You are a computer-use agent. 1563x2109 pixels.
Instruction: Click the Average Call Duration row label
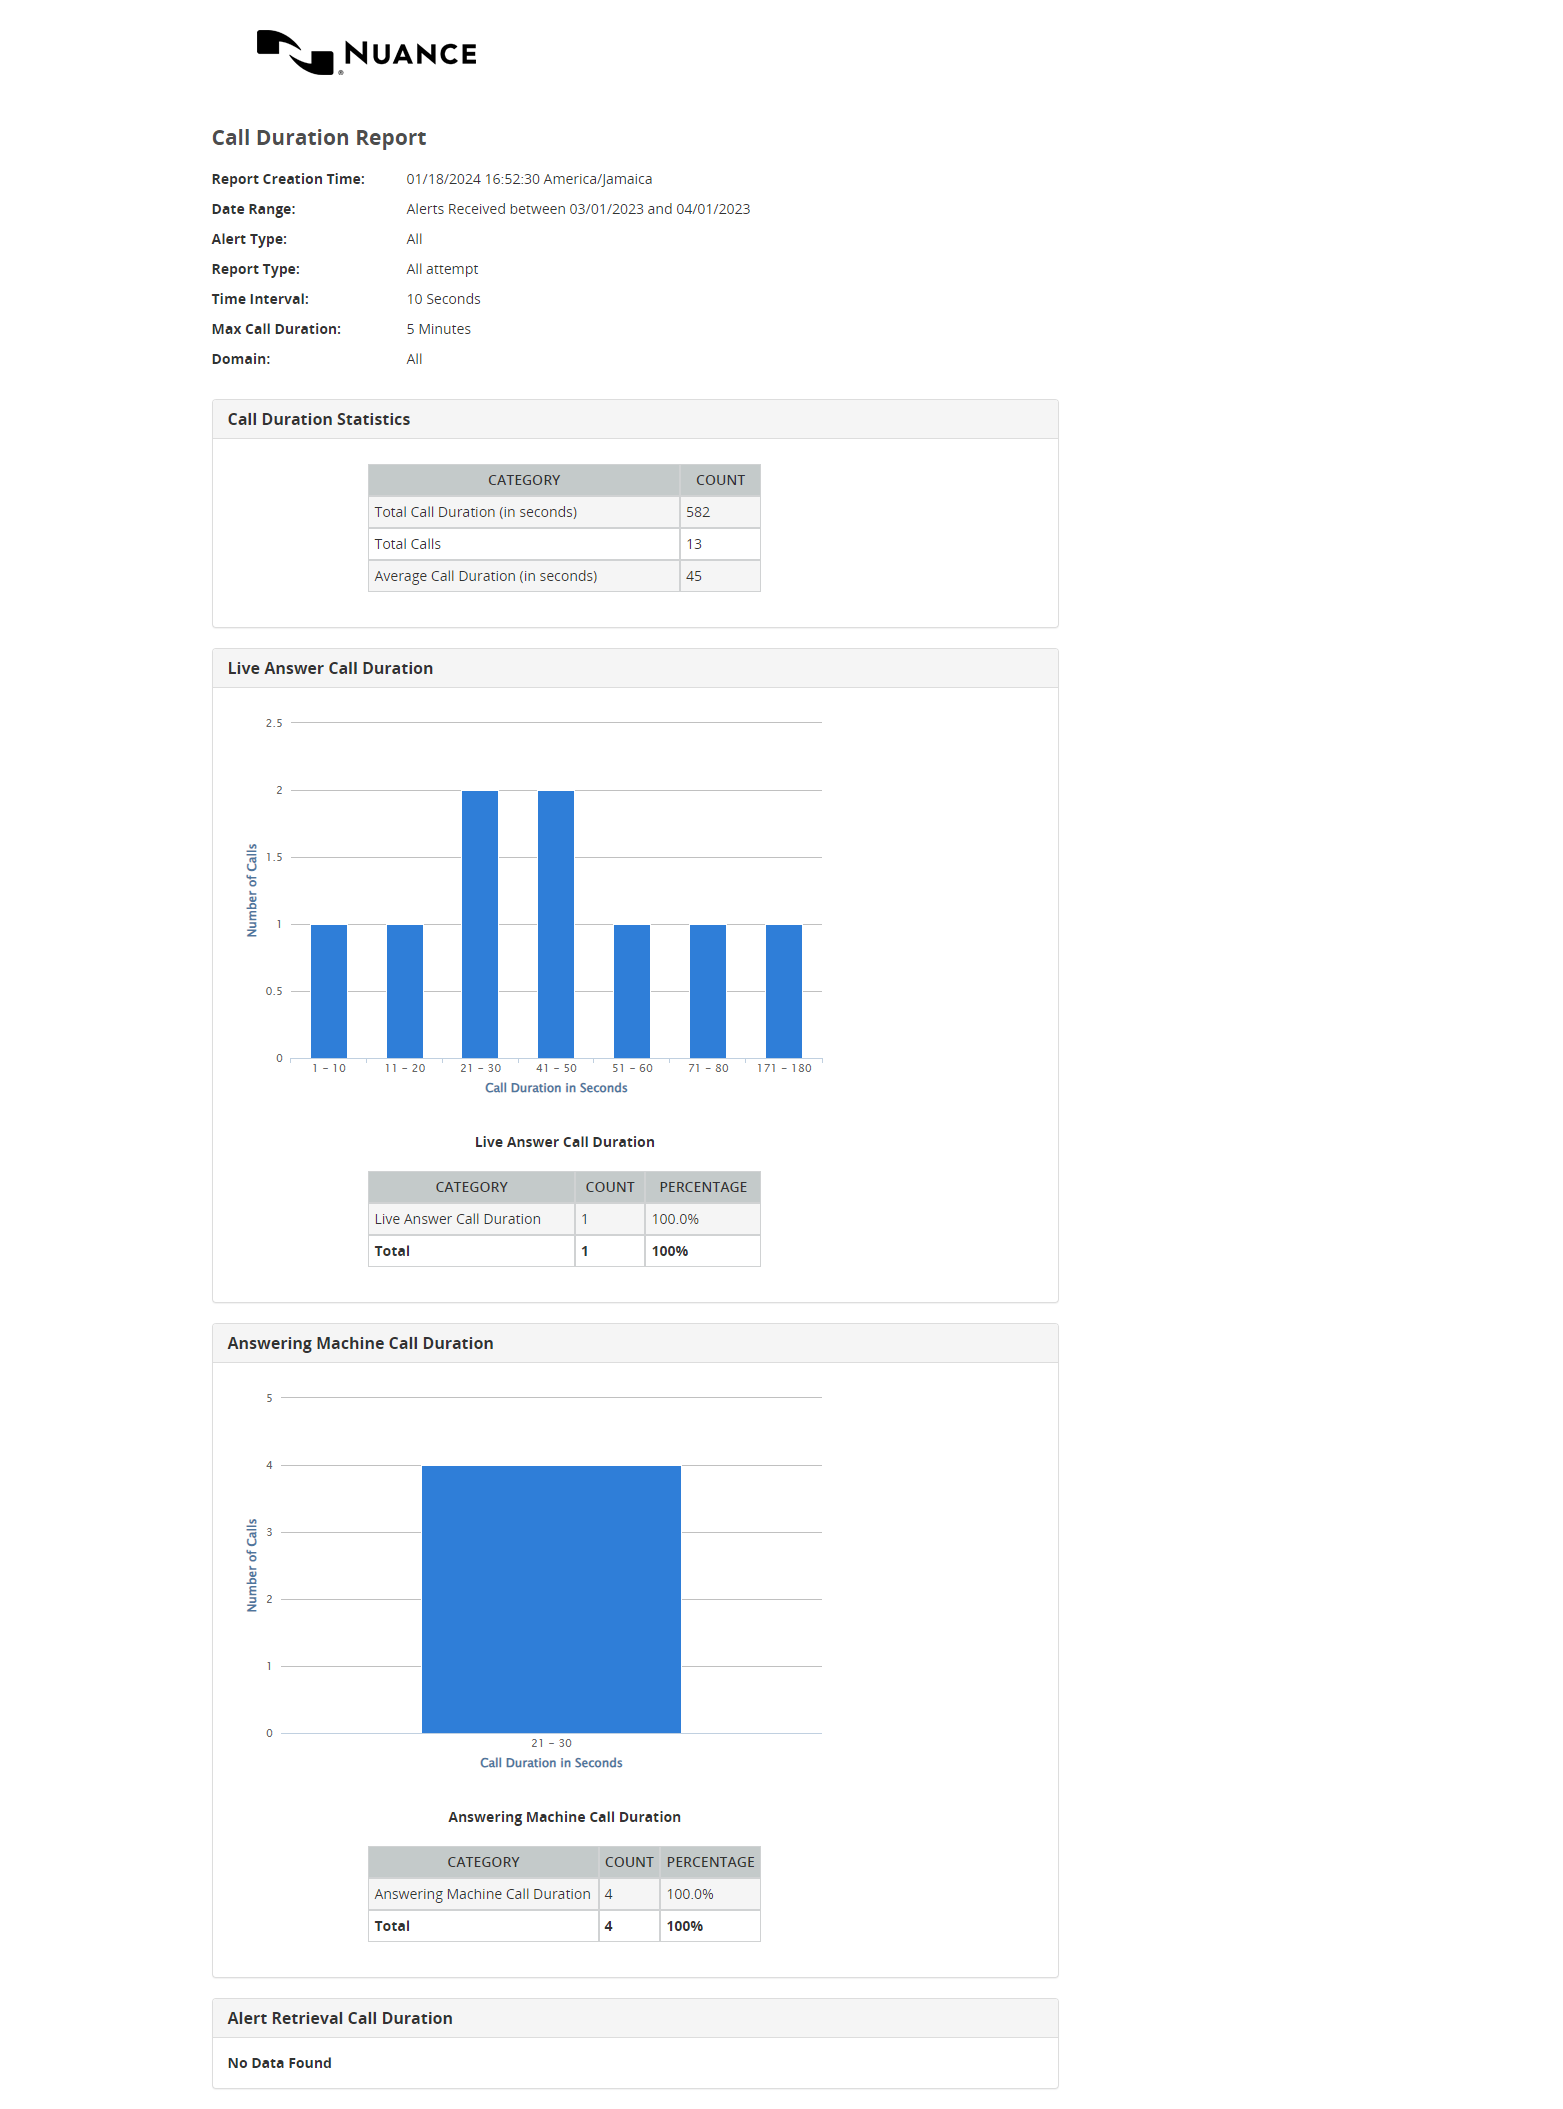point(486,576)
